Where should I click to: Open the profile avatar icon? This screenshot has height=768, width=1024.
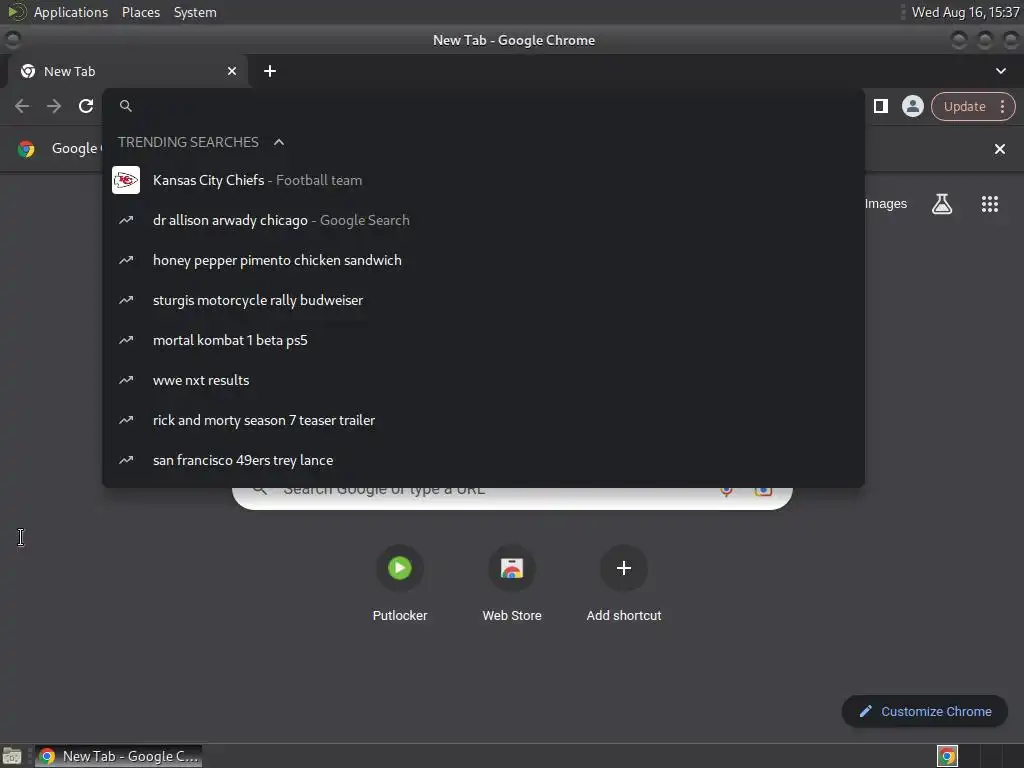[912, 106]
